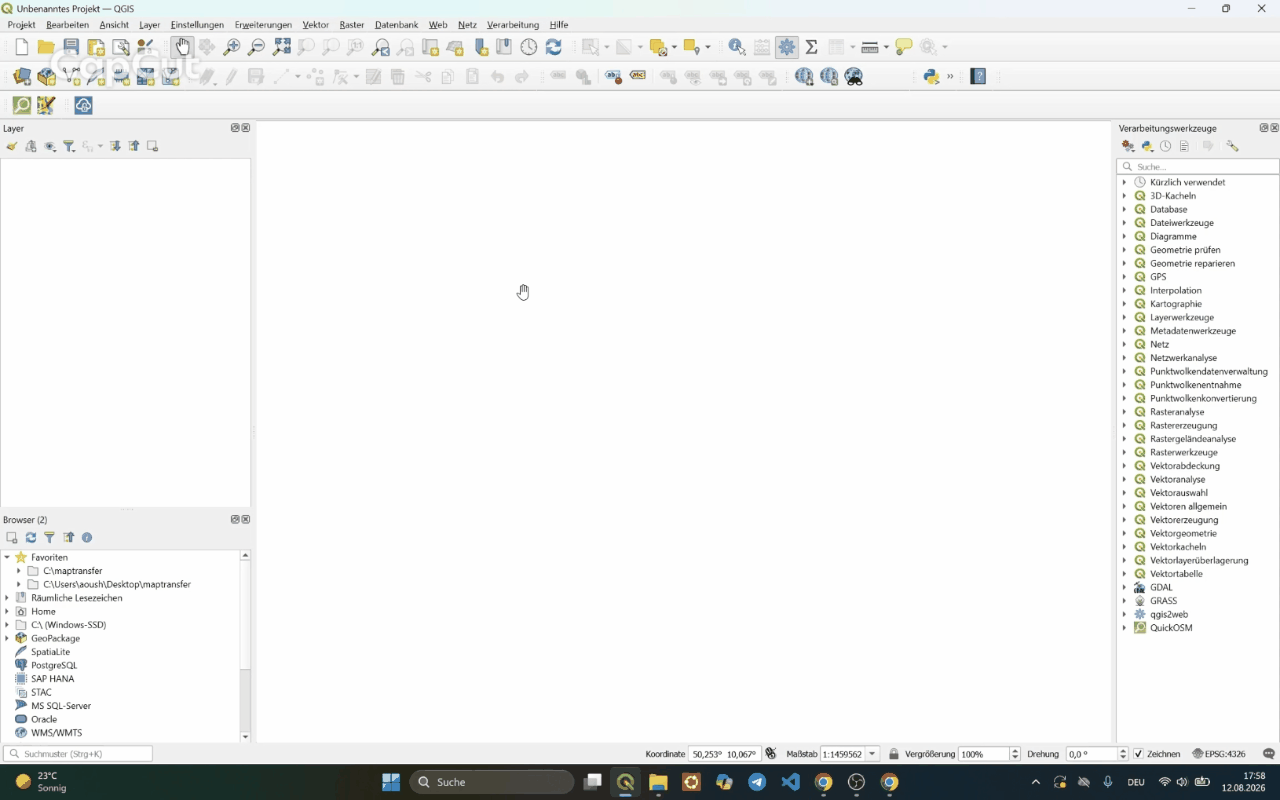
Task: Focus the toolbox Suche search field
Action: pos(1198,167)
